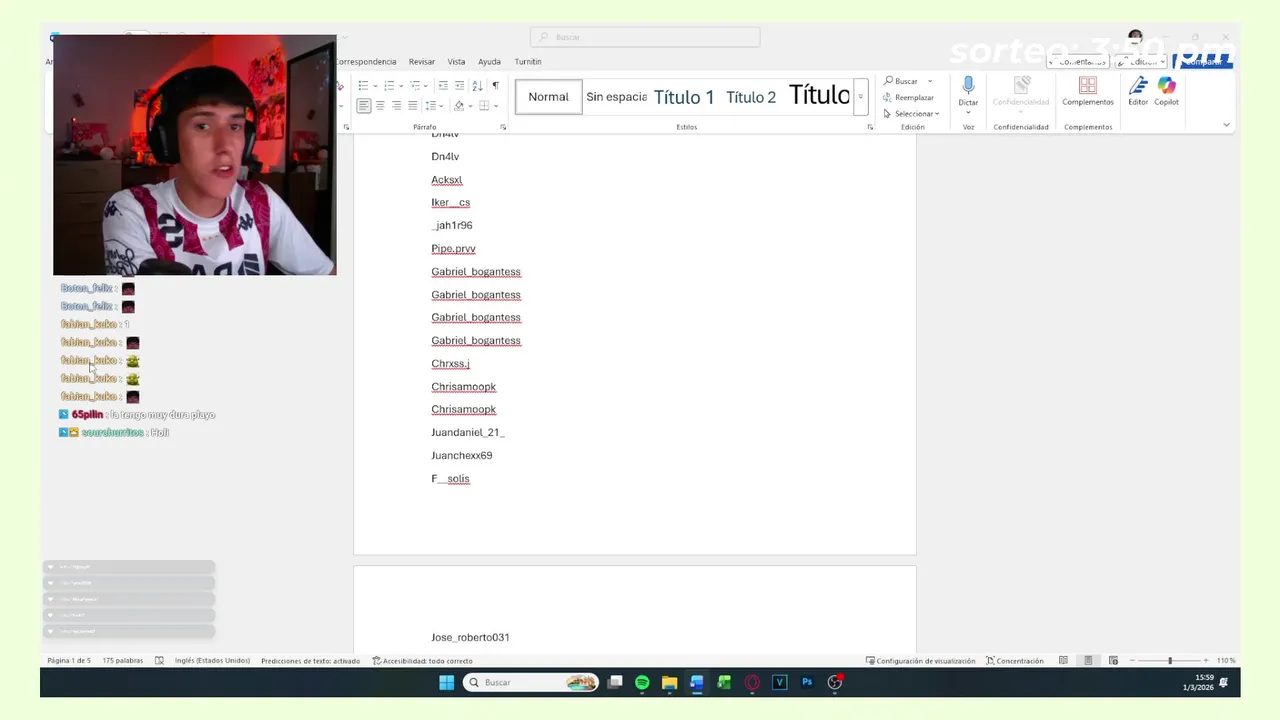Click Accesibilidad: todo correcto in status bar
Image resolution: width=1280 pixels, height=720 pixels.
coord(422,661)
